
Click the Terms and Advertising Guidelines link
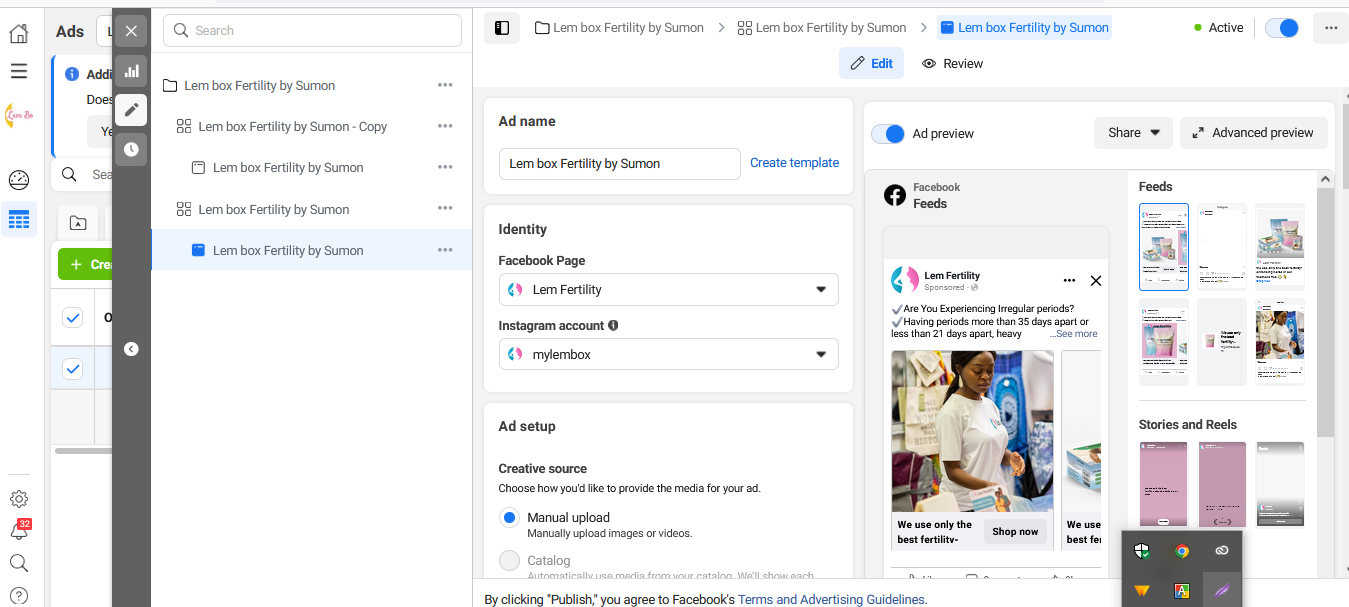coord(831,599)
